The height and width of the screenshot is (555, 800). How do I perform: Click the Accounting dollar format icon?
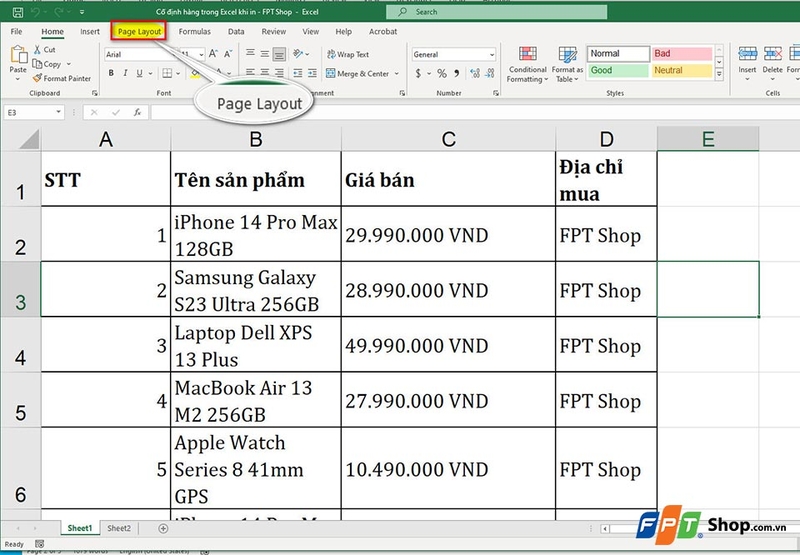[x=418, y=73]
